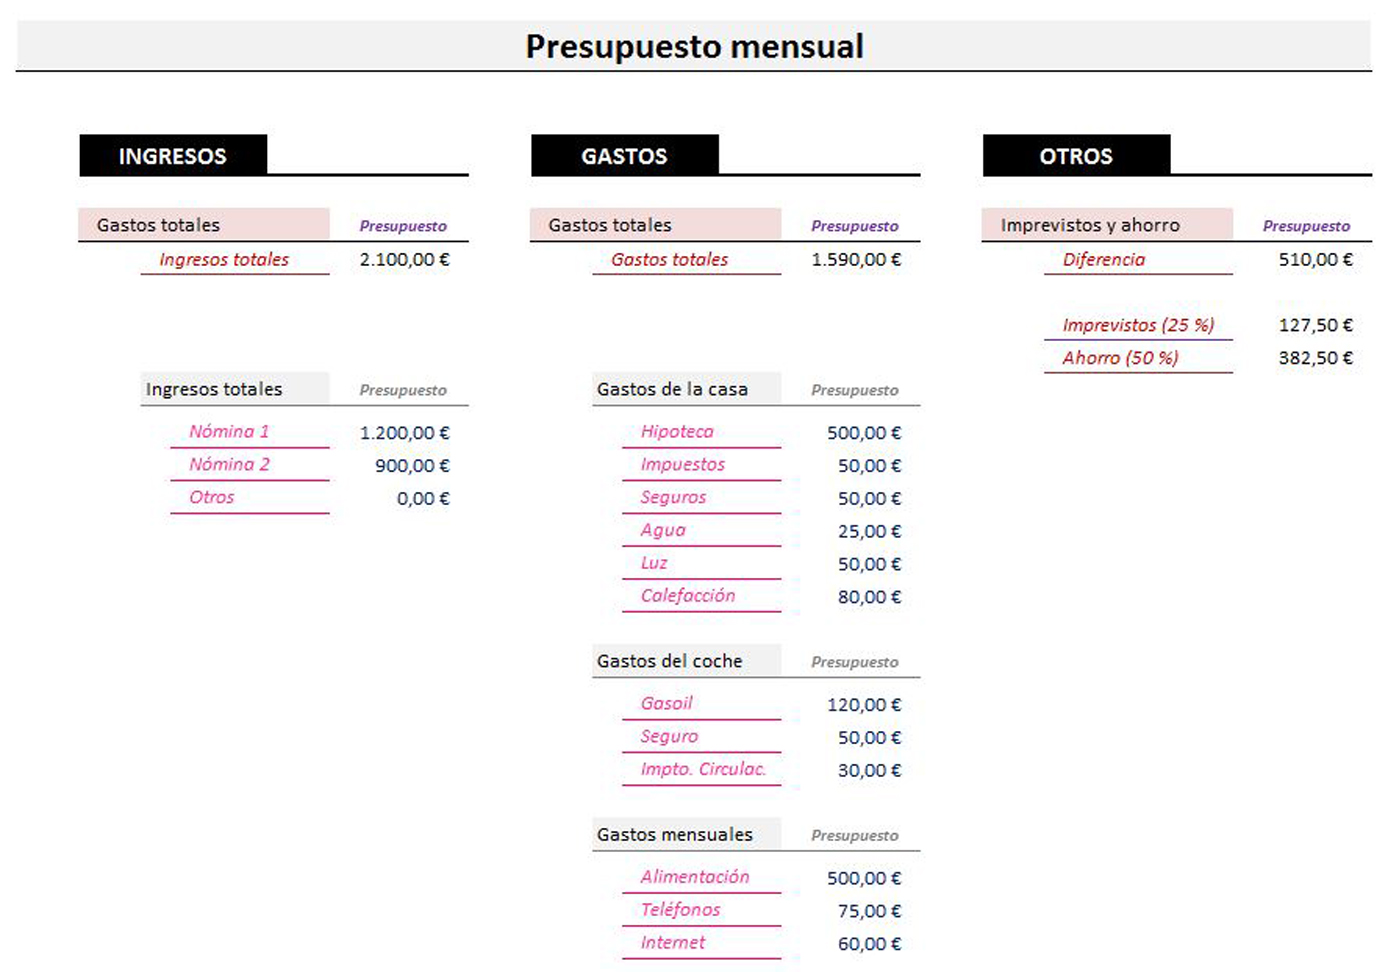
Task: Select the Impuestos 50,00 € value
Action: (x=869, y=466)
